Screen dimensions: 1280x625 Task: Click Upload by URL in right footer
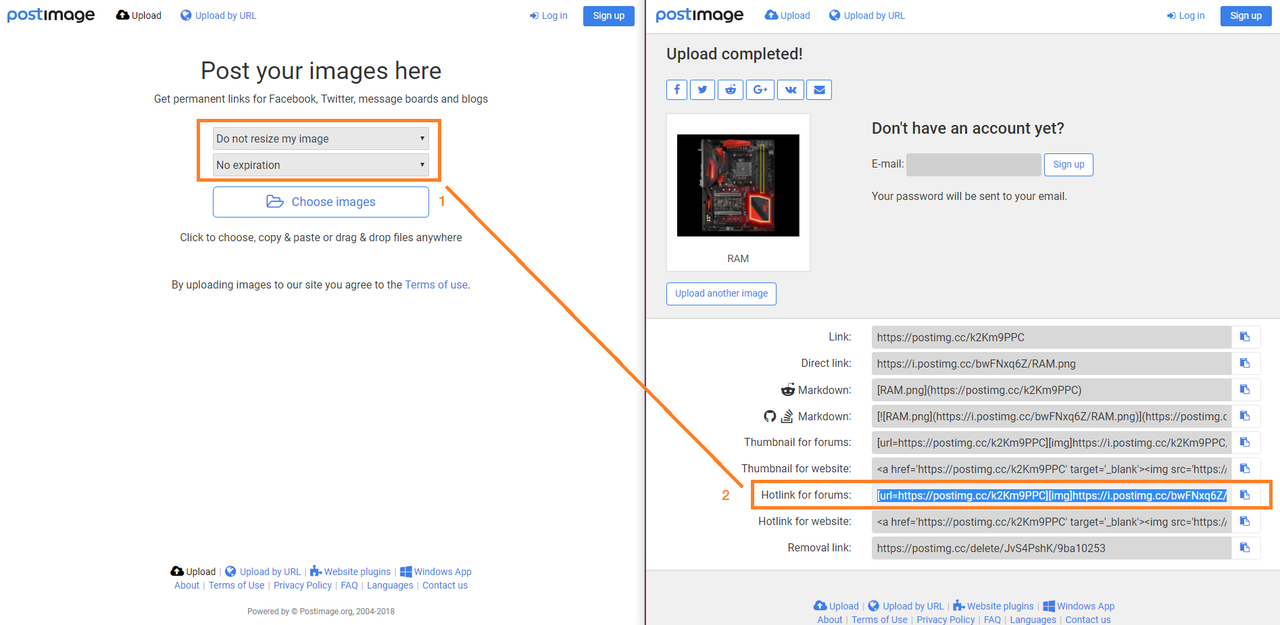point(906,606)
